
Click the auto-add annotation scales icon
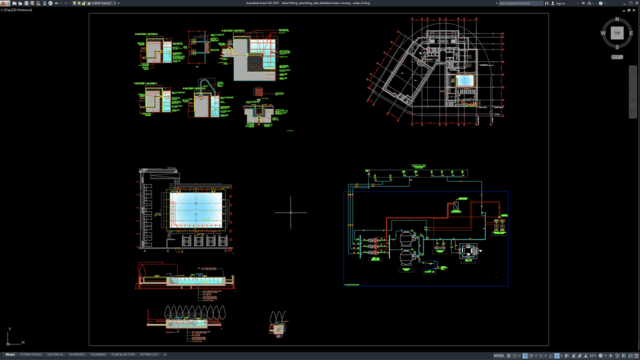(580, 356)
